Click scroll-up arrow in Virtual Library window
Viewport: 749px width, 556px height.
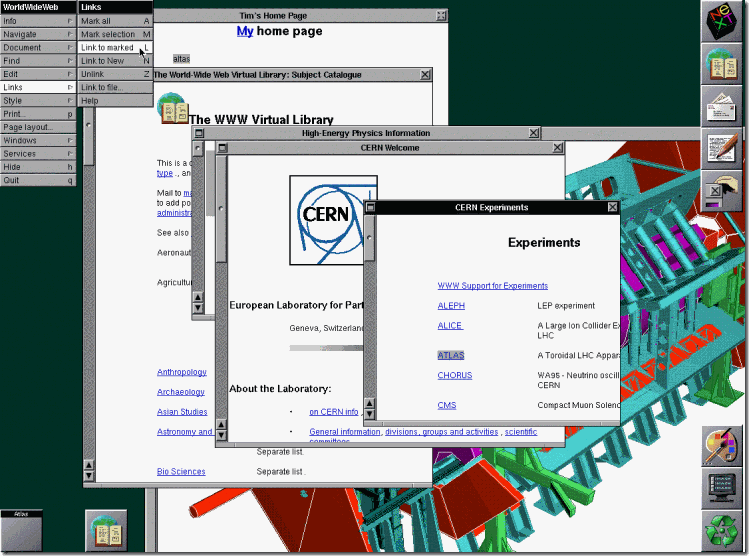[88, 465]
